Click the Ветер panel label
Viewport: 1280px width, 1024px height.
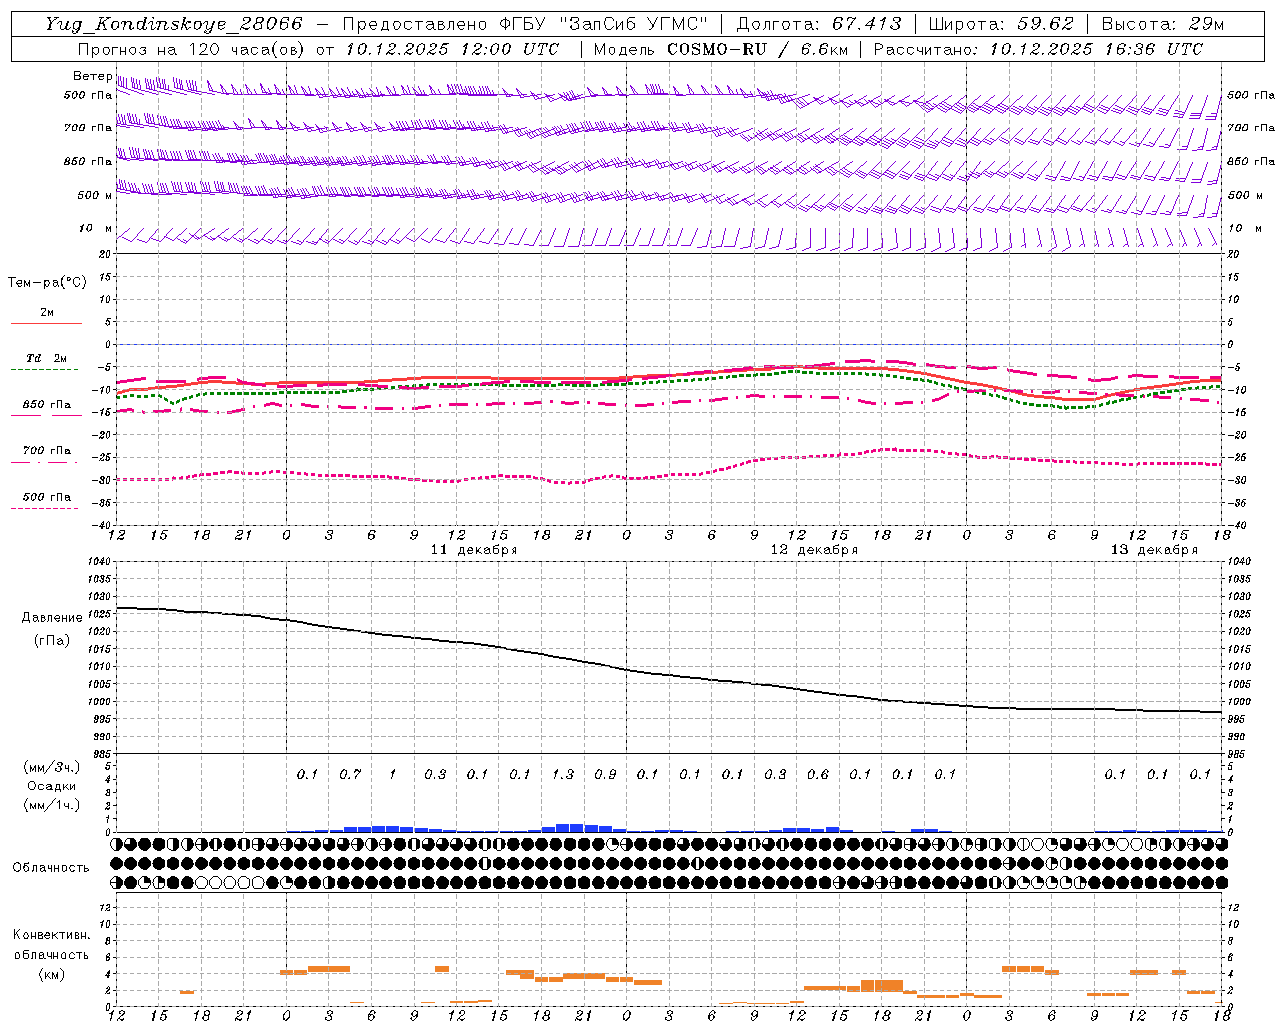92,76
